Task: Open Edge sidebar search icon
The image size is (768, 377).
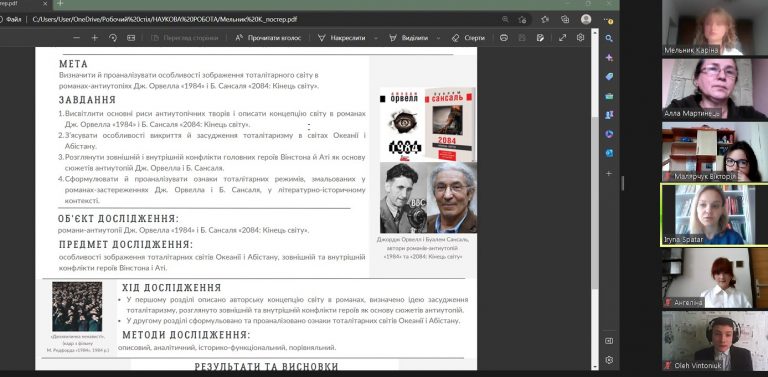Action: [609, 38]
